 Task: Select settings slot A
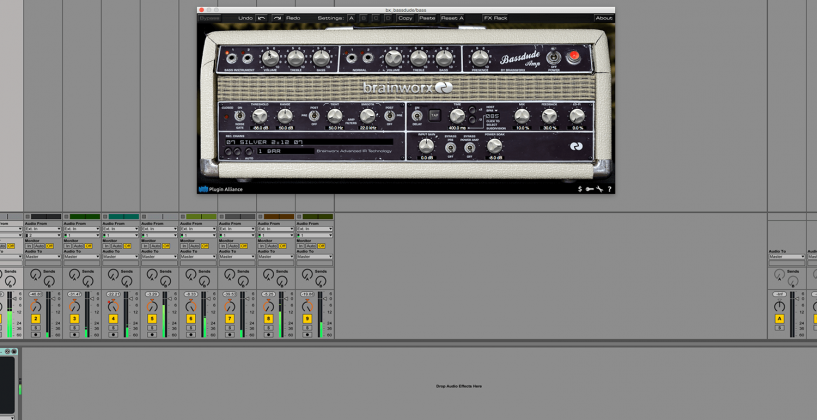351,18
